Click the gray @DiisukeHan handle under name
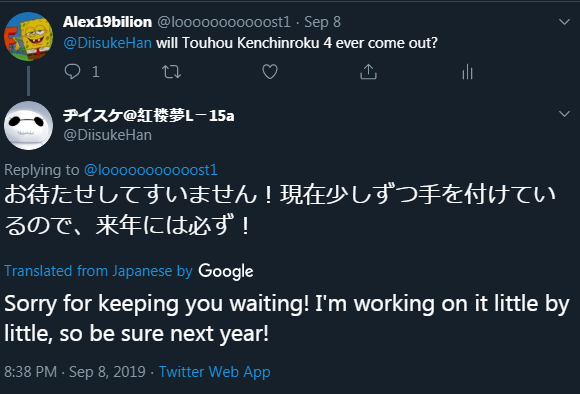This screenshot has width=580, height=394. tap(108, 135)
